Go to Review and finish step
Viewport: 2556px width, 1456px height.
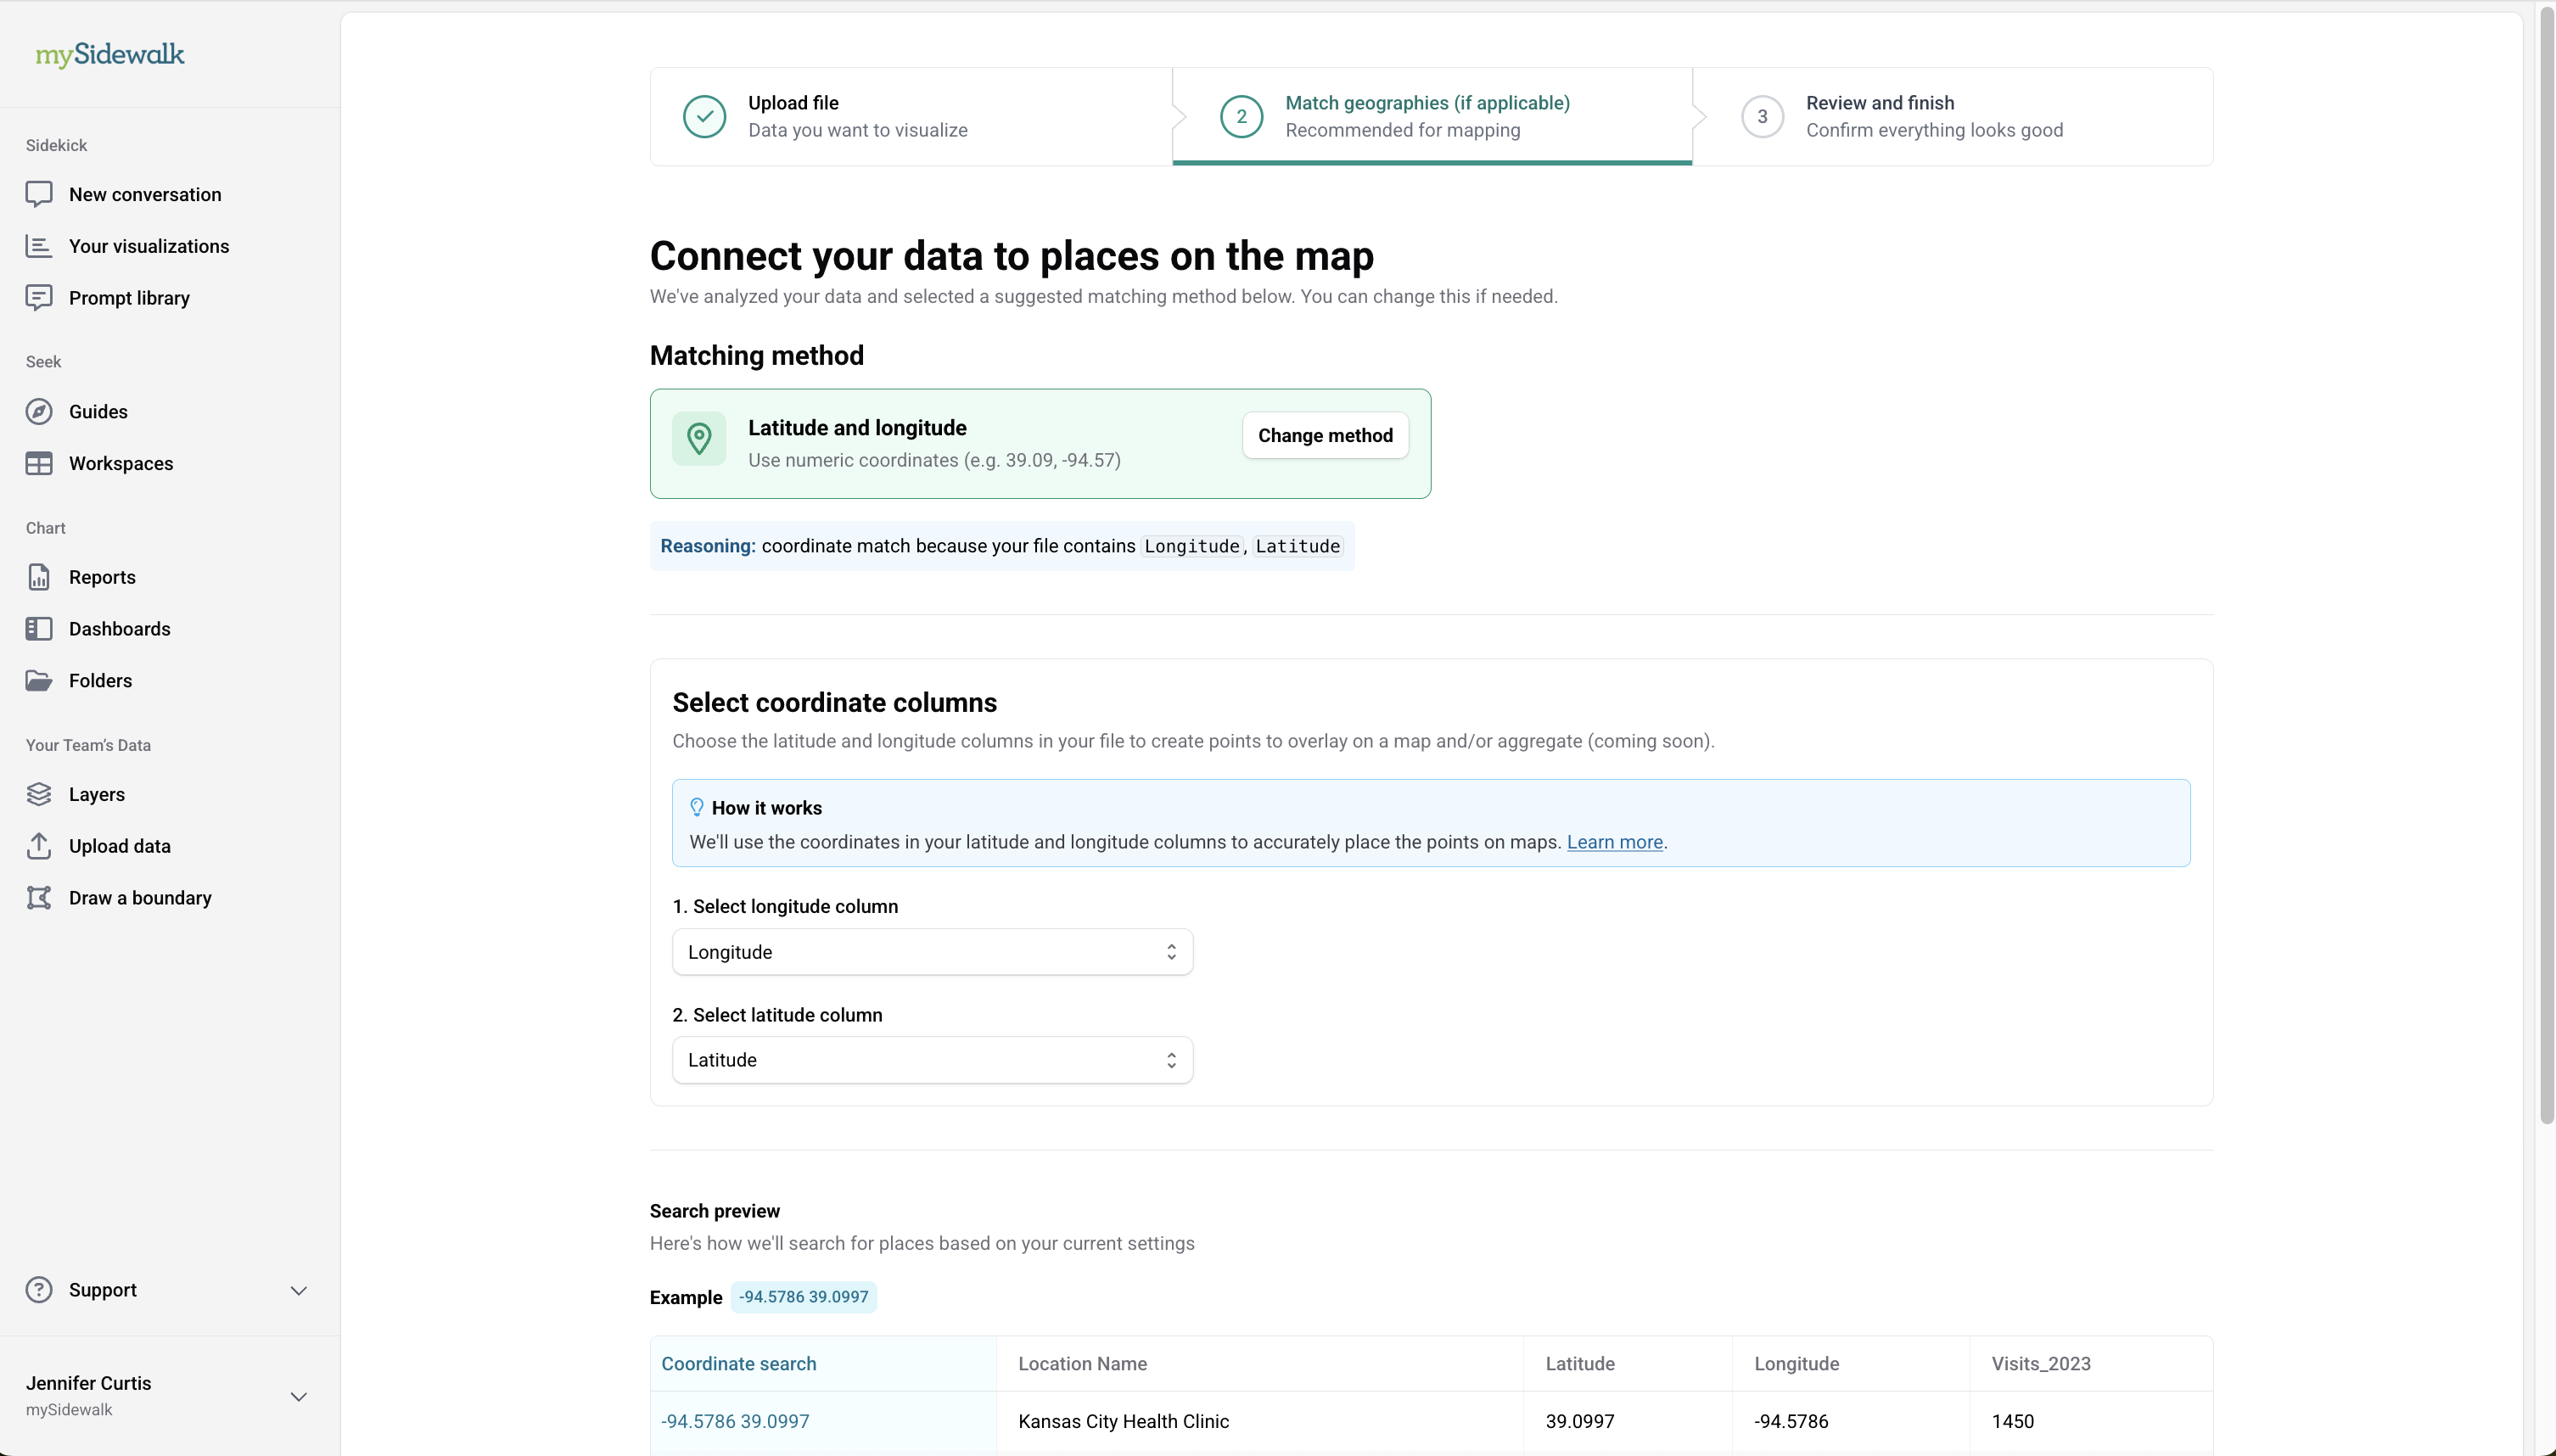[x=1933, y=116]
